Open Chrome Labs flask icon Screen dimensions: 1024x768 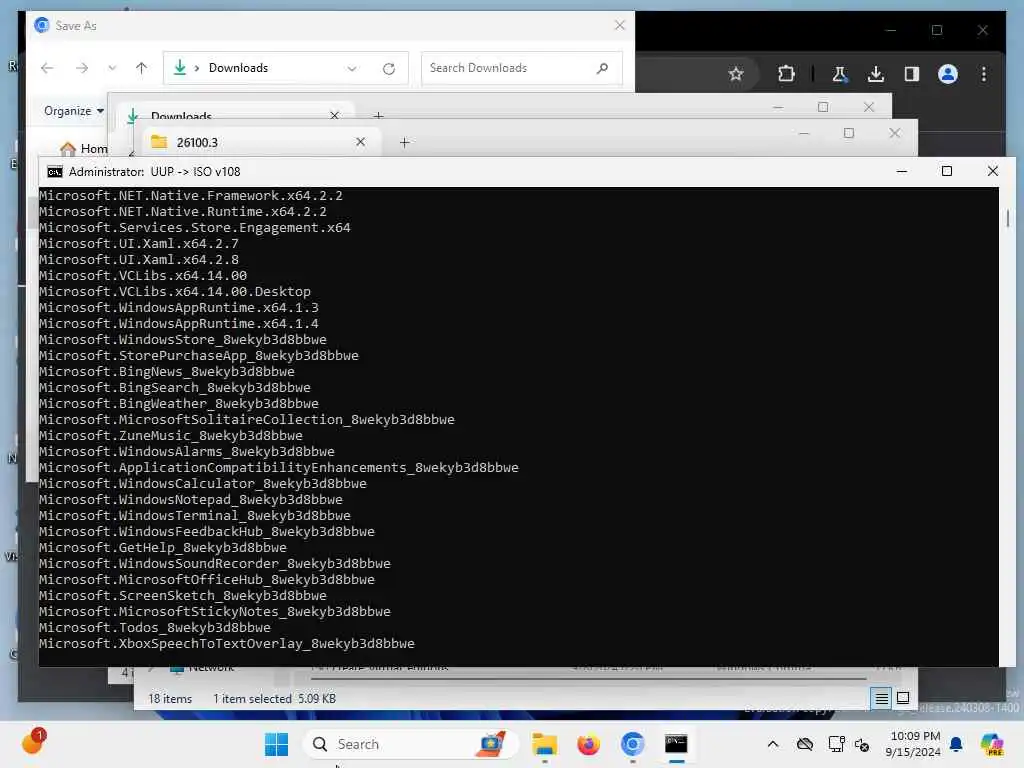840,74
